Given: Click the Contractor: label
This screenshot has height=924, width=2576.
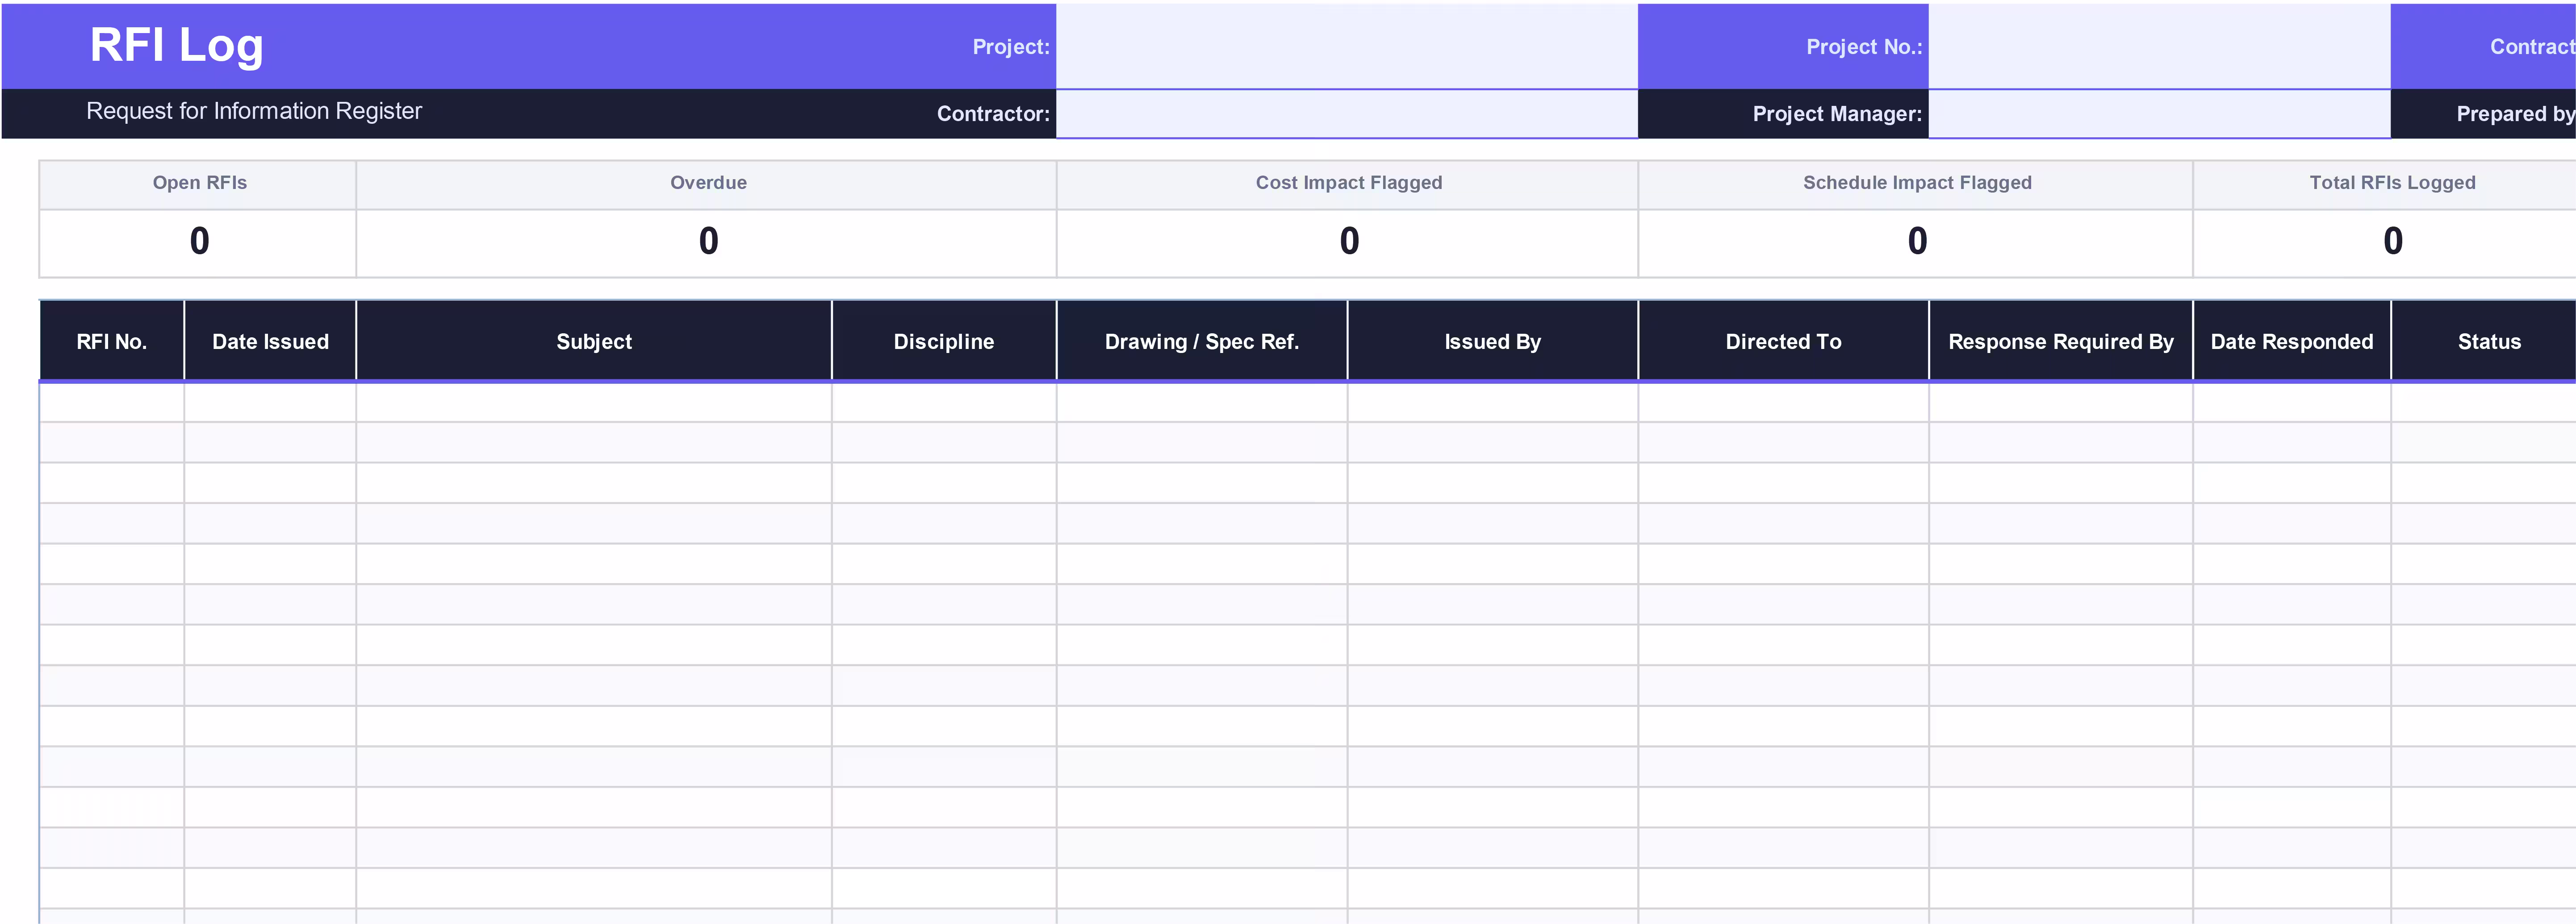Looking at the screenshot, I should click(x=993, y=114).
